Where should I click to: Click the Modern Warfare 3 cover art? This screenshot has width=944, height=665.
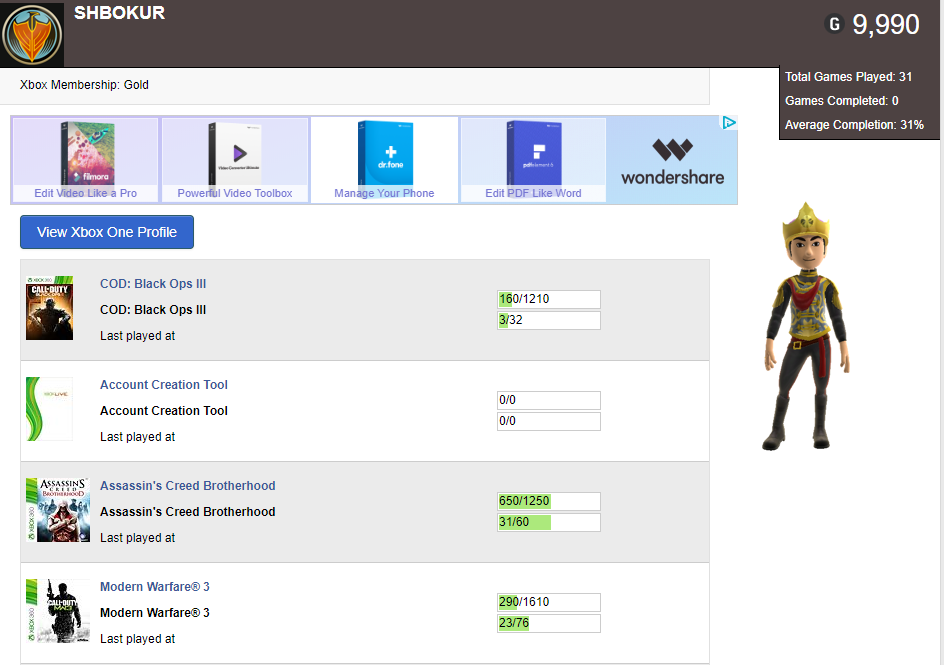(58, 611)
